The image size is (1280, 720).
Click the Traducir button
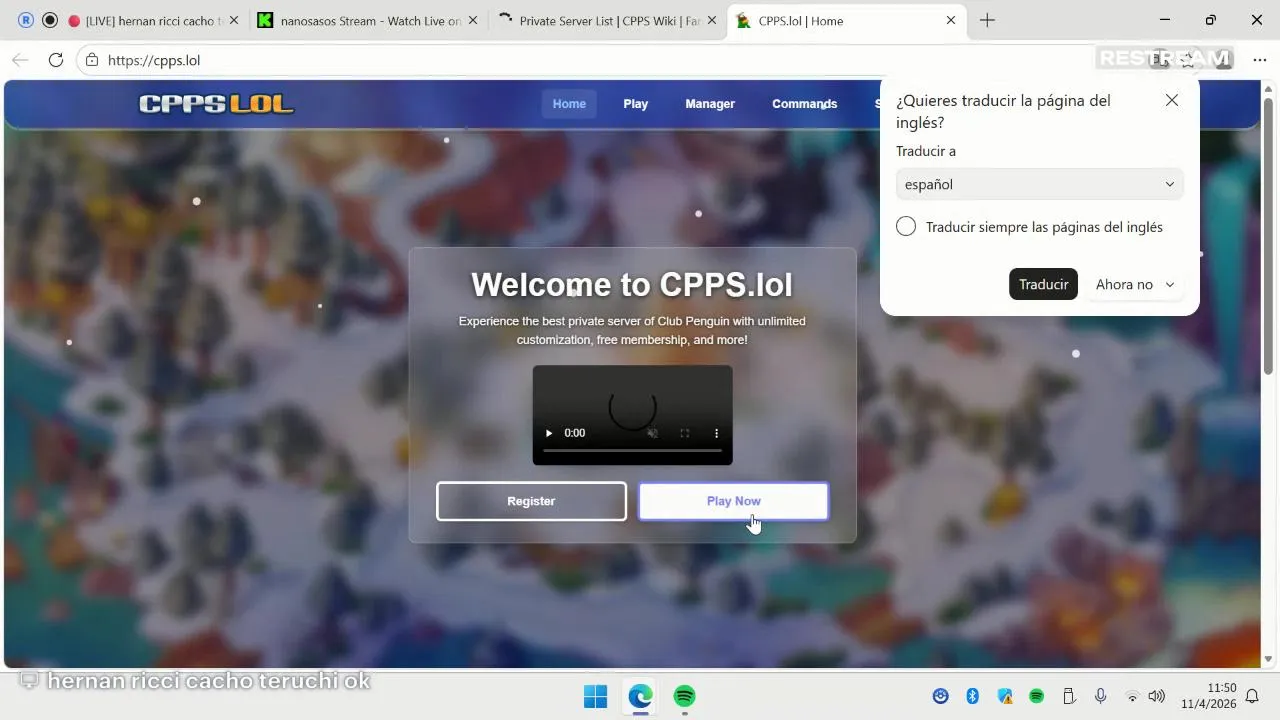1043,284
